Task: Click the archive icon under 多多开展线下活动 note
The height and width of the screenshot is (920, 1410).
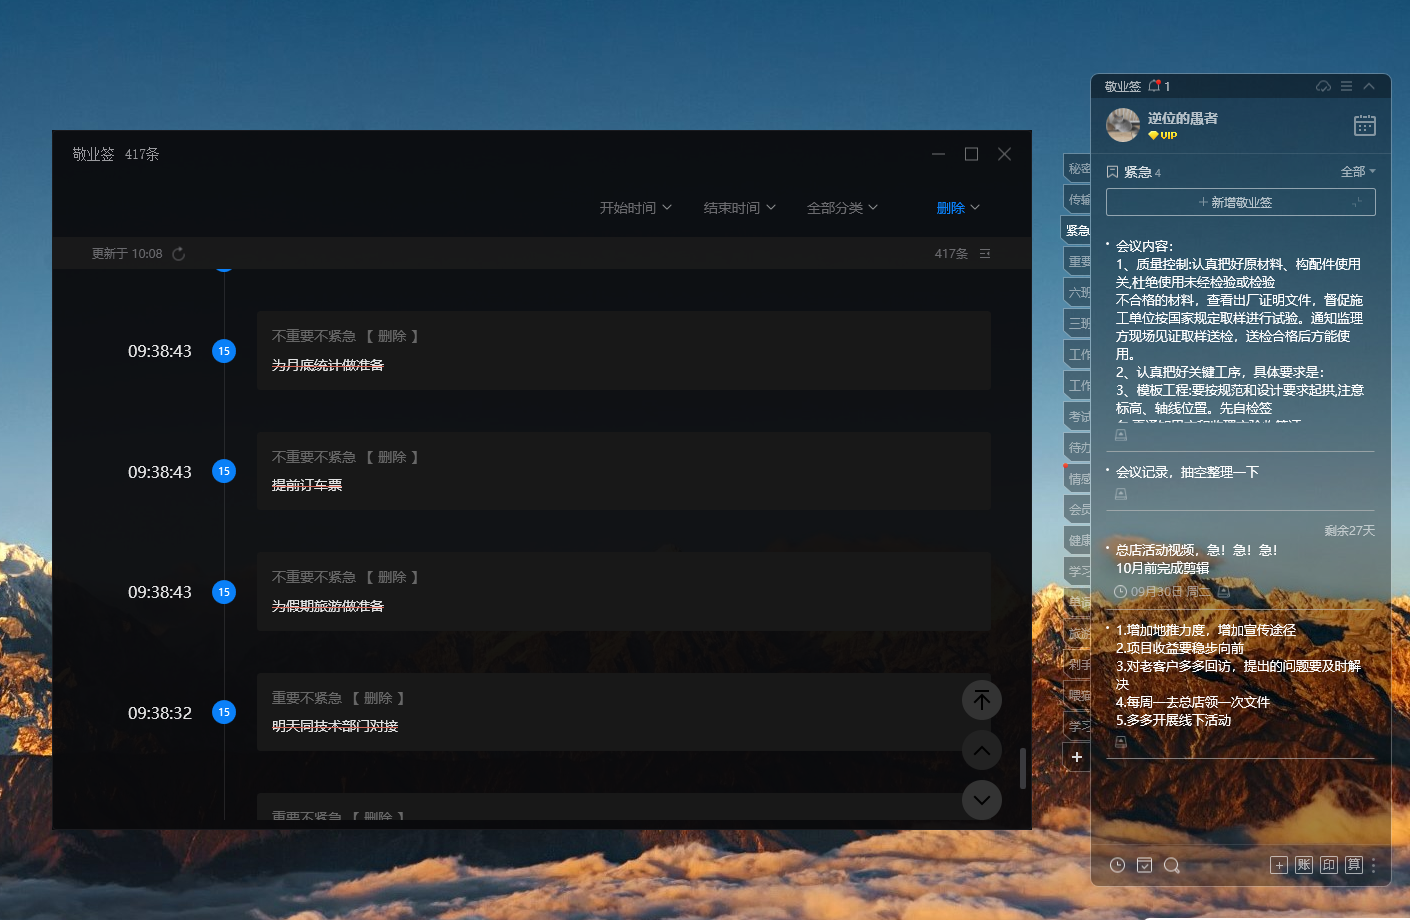Action: 1121,742
